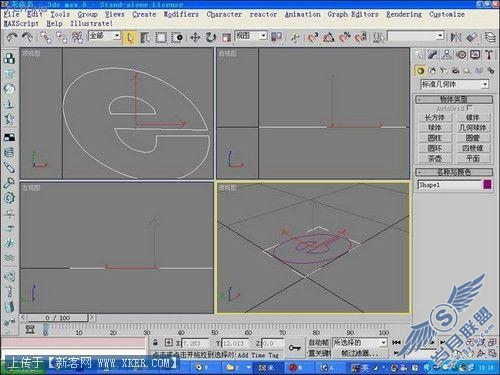Activate the Select Object arrow tool

[x=130, y=37]
